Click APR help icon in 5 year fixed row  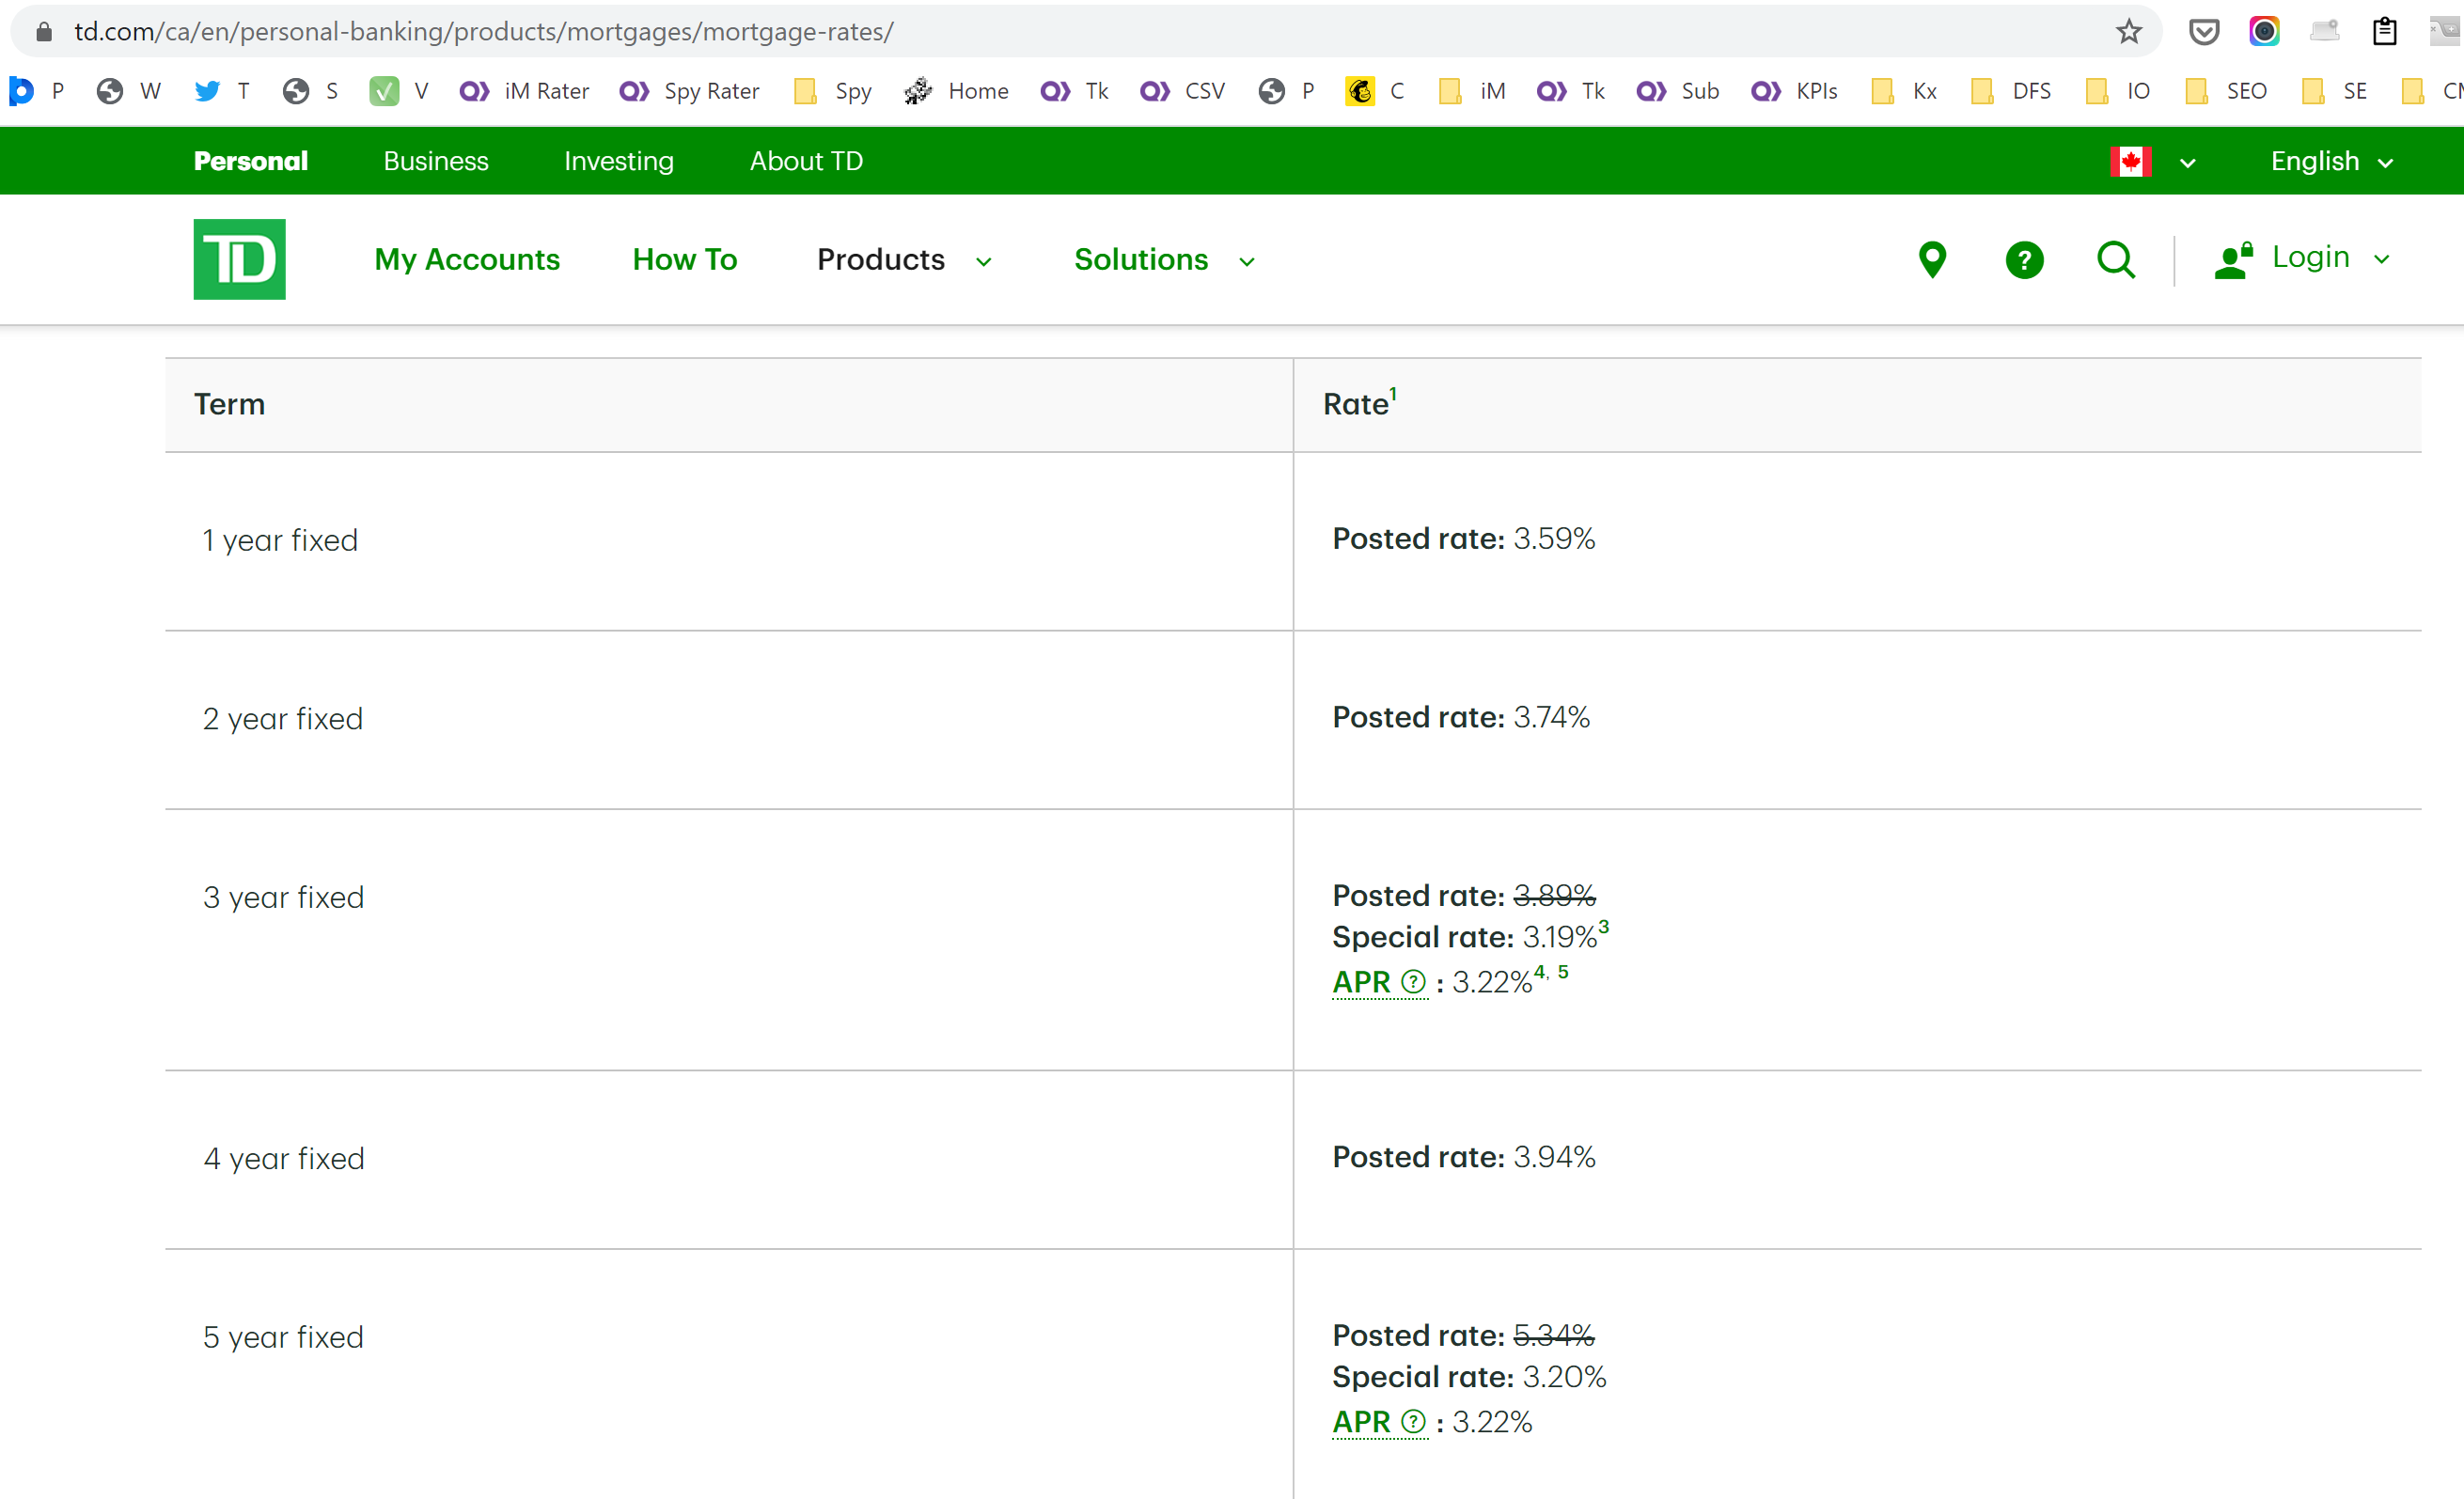coord(1412,1422)
